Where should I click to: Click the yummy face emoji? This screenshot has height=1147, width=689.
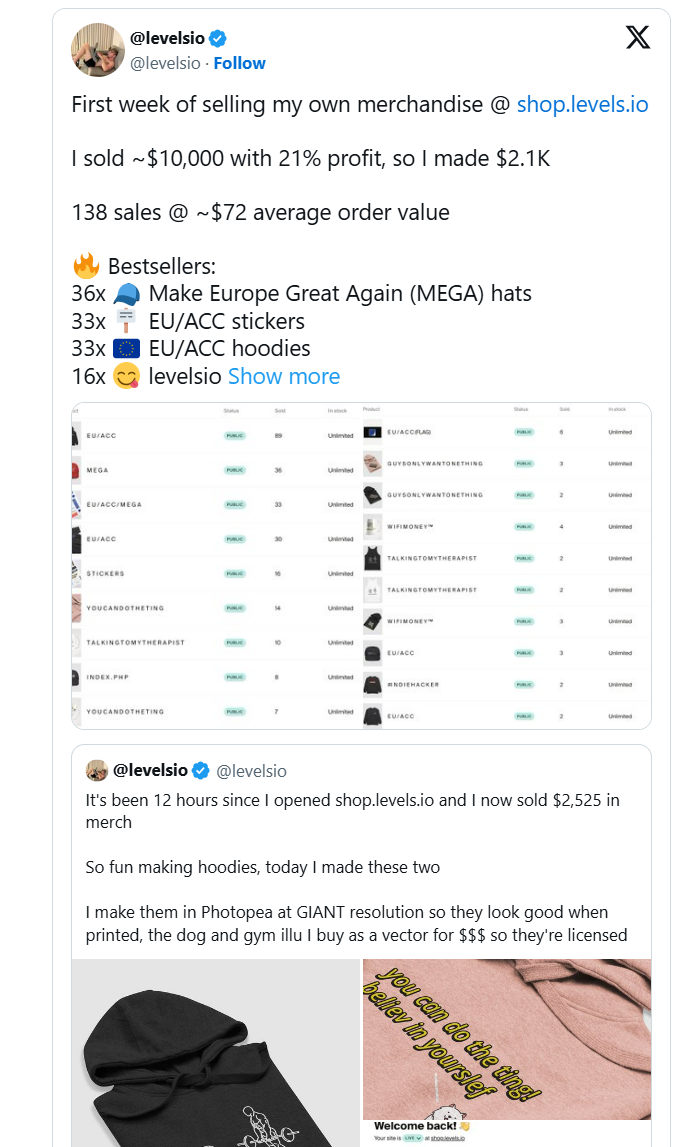pyautogui.click(x=126, y=376)
